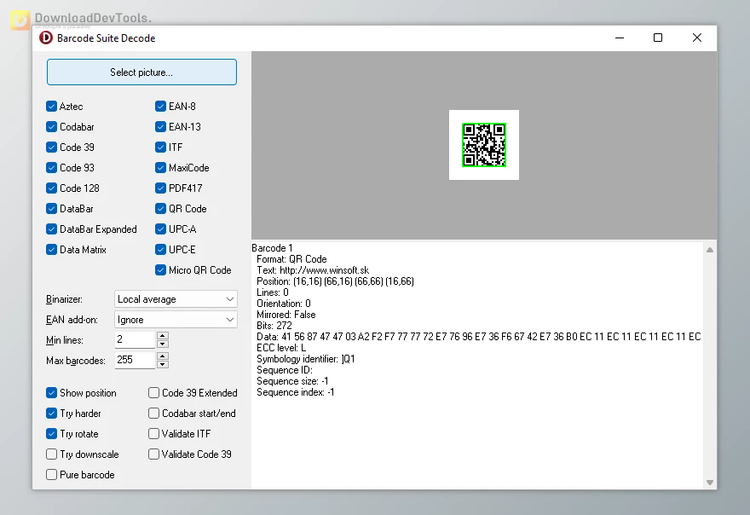Viewport: 750px width, 515px height.
Task: Click the 'Sequence ID:' result line
Action: pyautogui.click(x=284, y=370)
